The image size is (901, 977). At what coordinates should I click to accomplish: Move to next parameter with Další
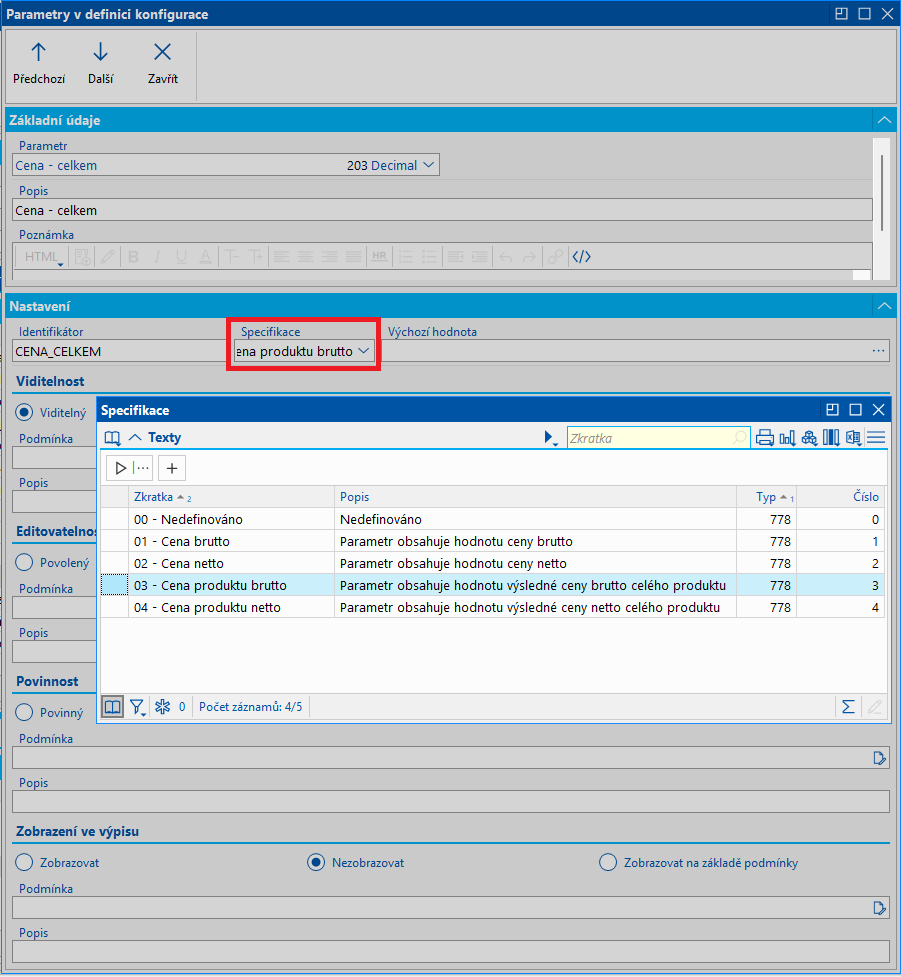pos(100,64)
